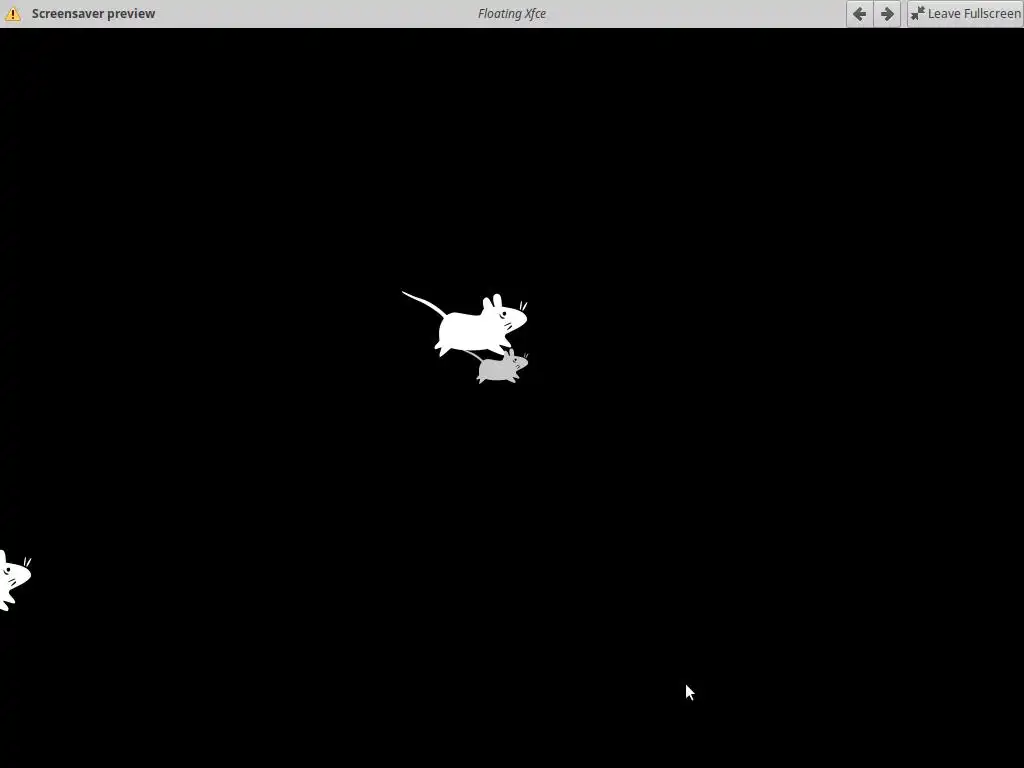
Task: Click the Floating Xfce title text
Action: pos(512,14)
